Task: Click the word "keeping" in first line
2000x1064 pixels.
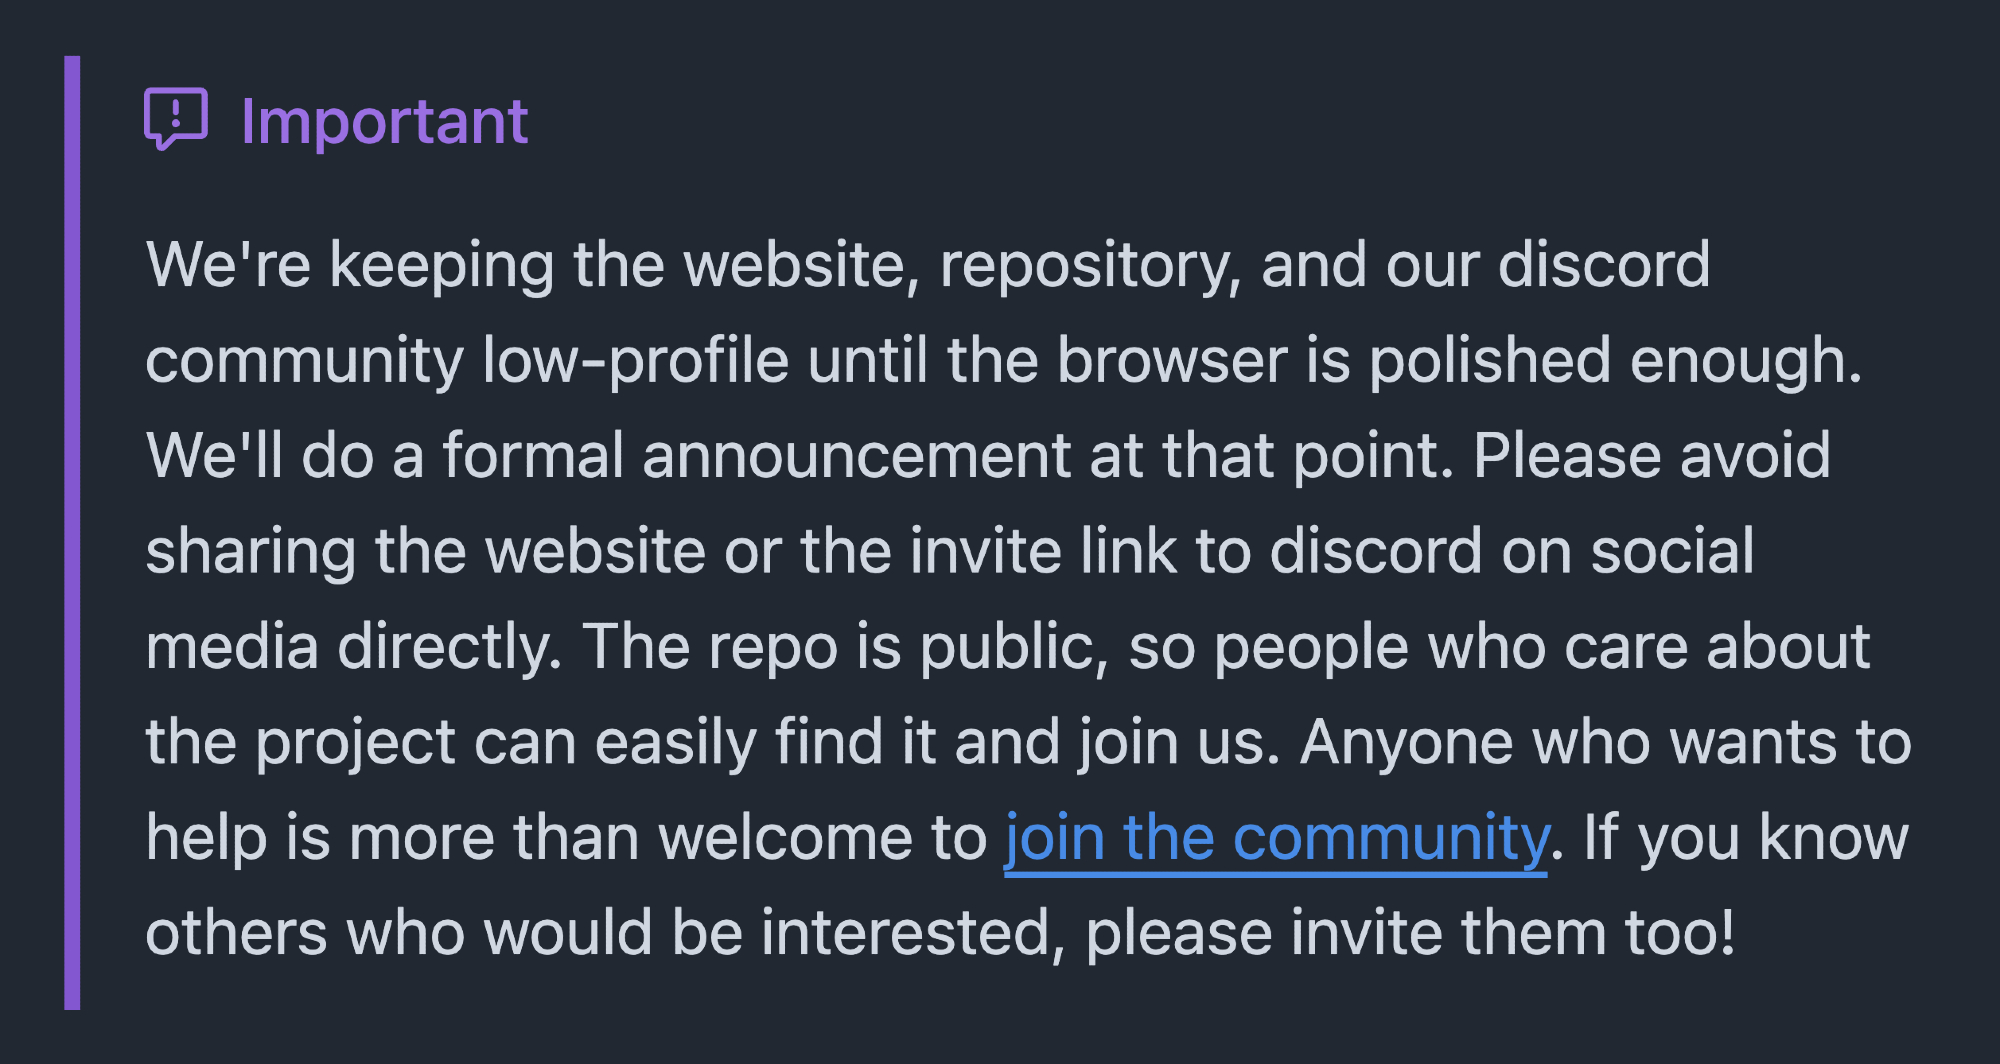Action: click(x=441, y=265)
